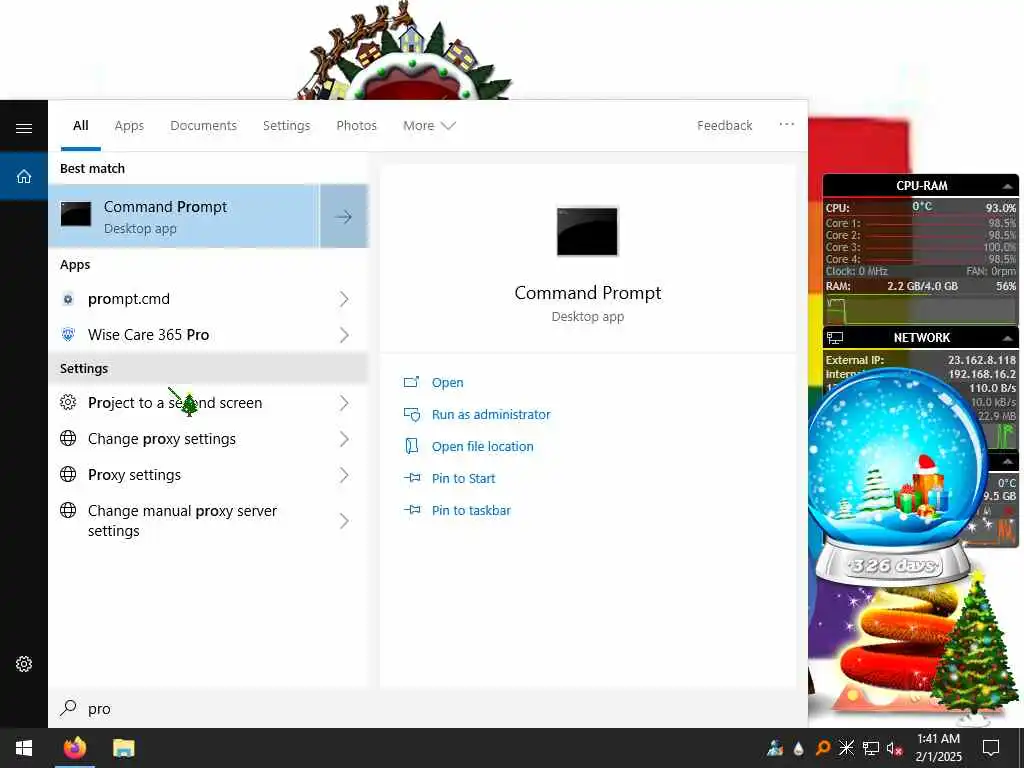1024x768 pixels.
Task: Click the prompt.cmd file icon
Action: 68,299
